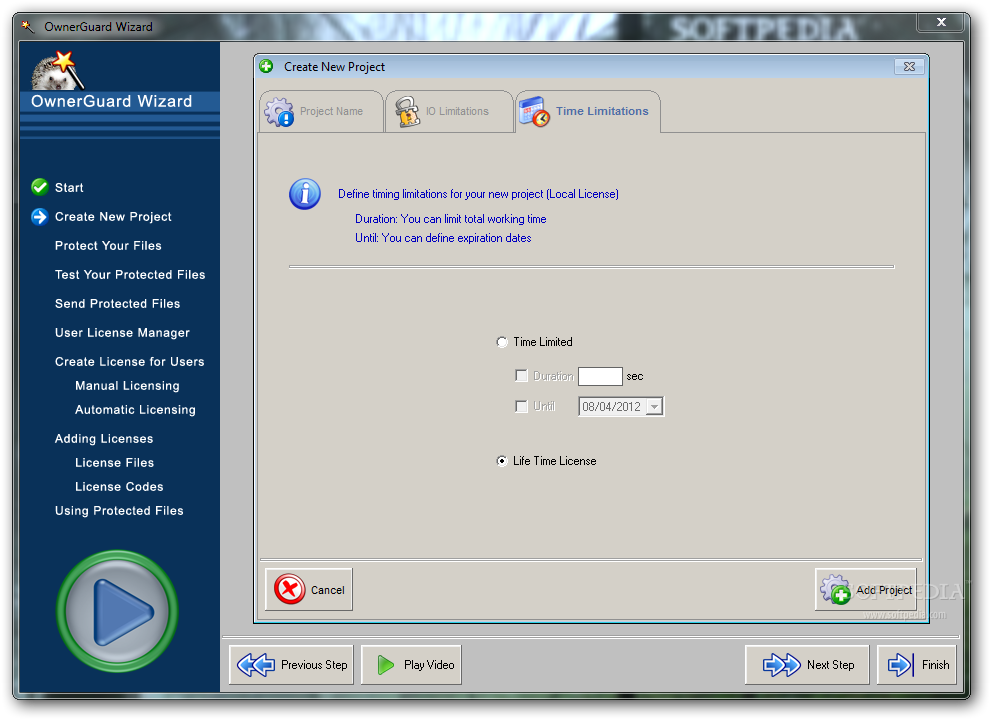
Task: Click the double left arrow Previous Step icon
Action: pyautogui.click(x=256, y=665)
